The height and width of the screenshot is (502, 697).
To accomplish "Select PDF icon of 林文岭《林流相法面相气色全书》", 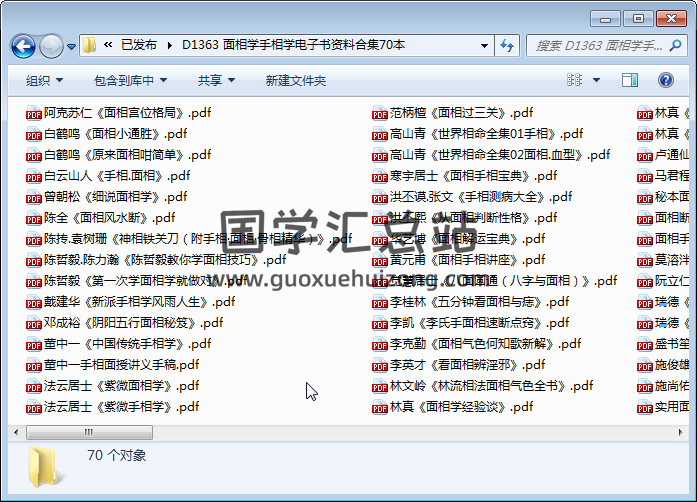I will point(380,386).
